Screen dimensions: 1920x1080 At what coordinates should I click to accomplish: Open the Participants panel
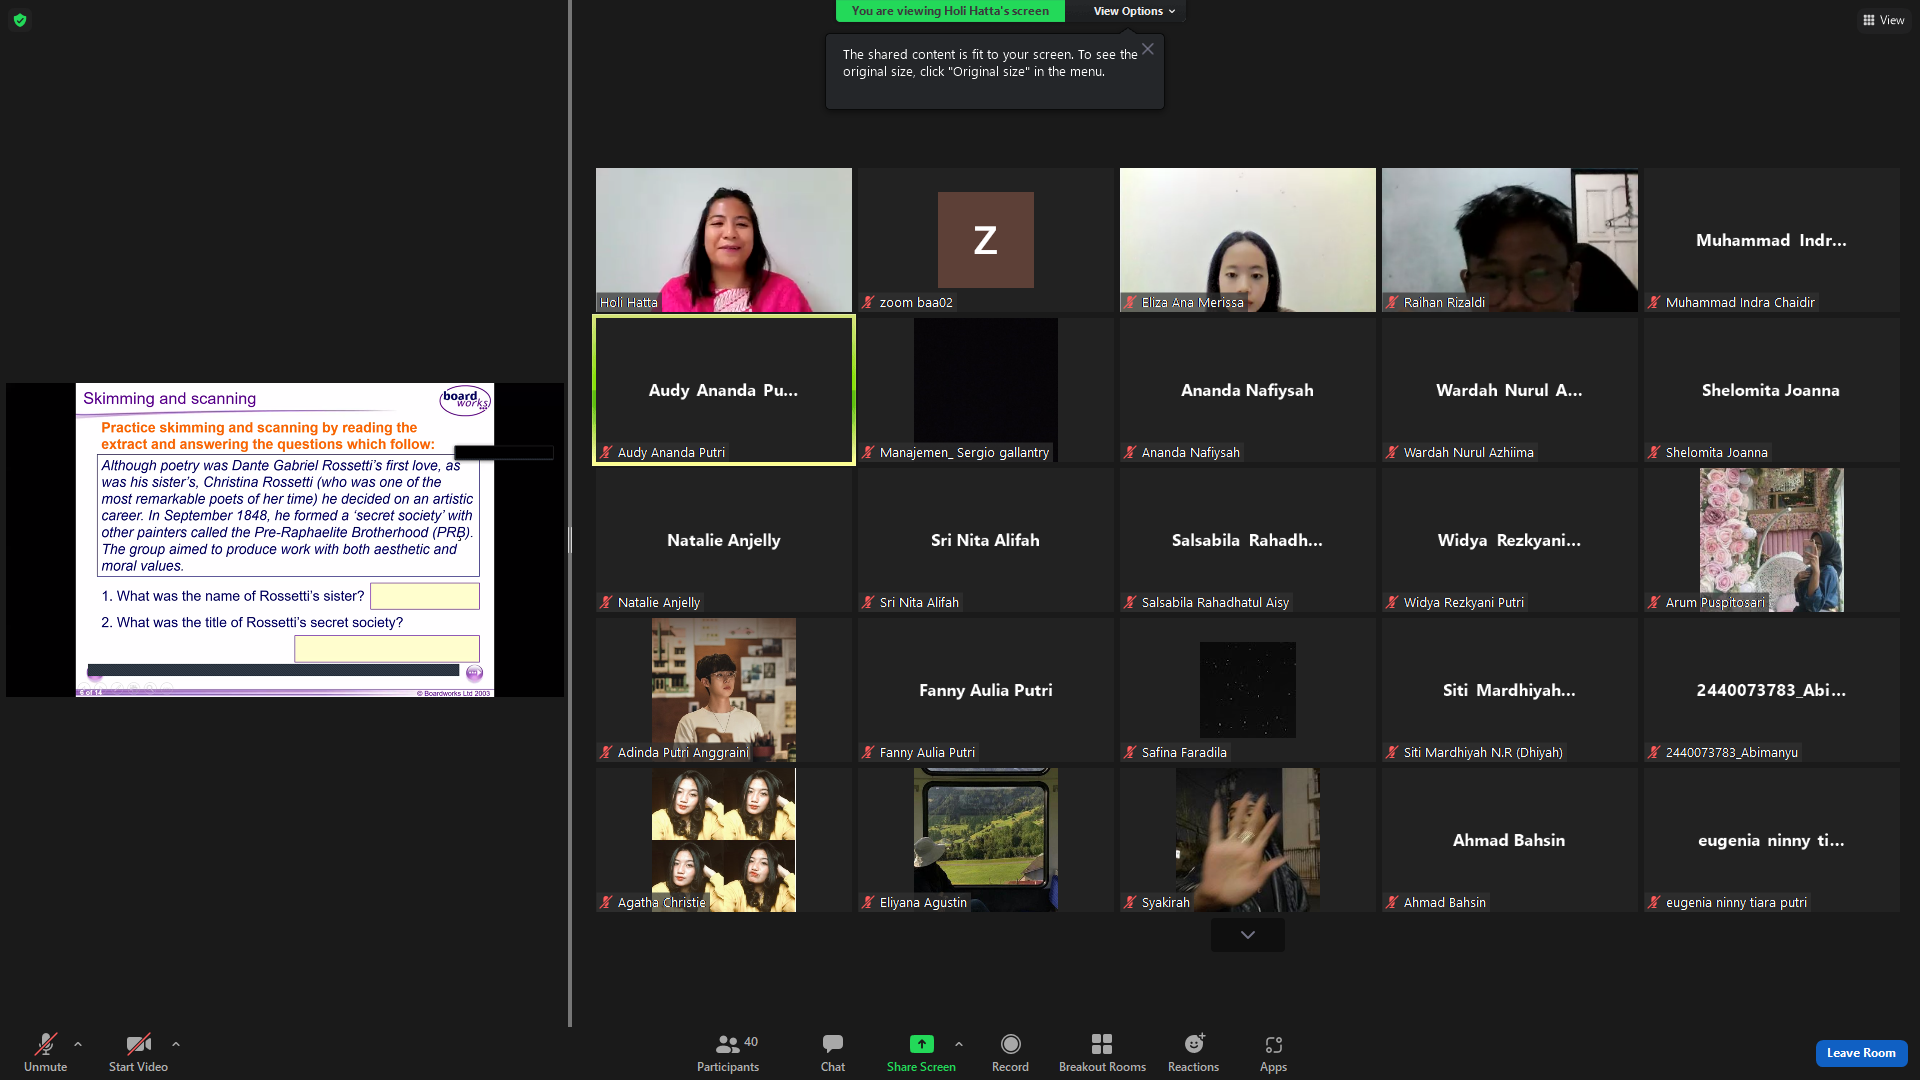(x=728, y=1053)
